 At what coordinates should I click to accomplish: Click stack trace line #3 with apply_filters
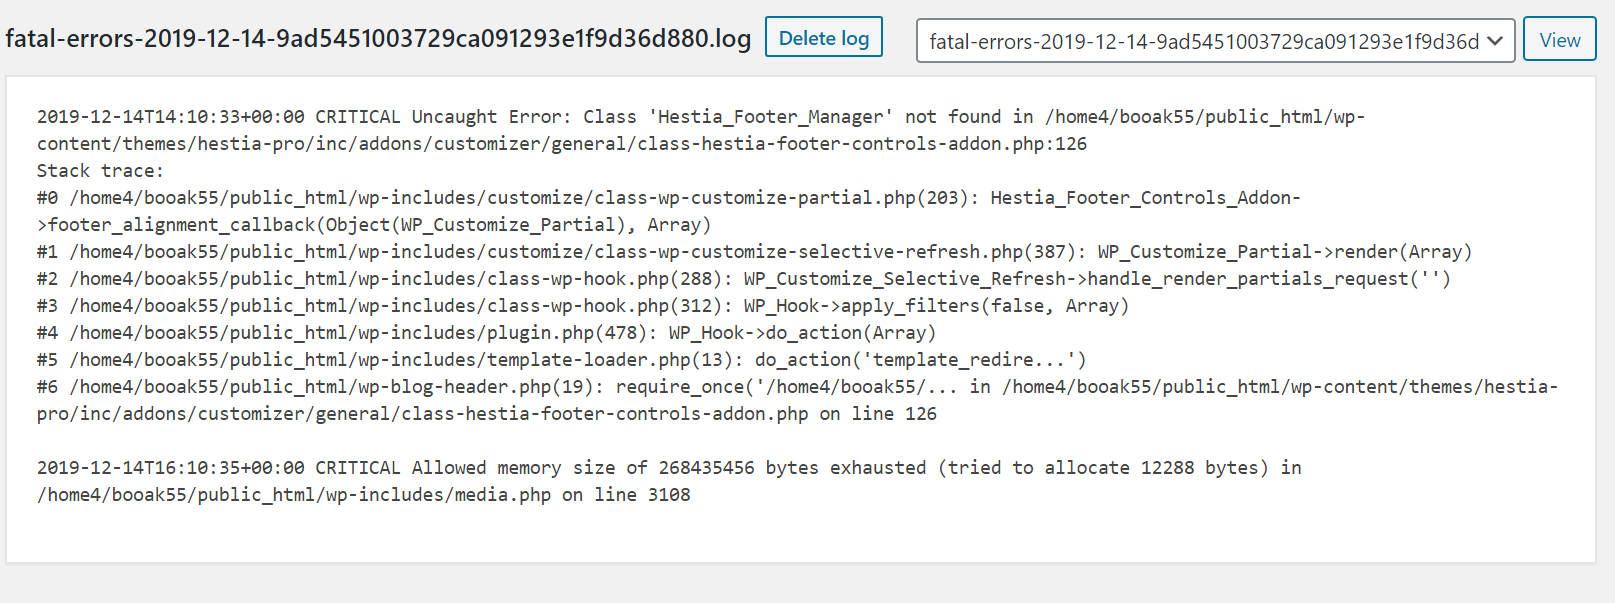point(583,306)
